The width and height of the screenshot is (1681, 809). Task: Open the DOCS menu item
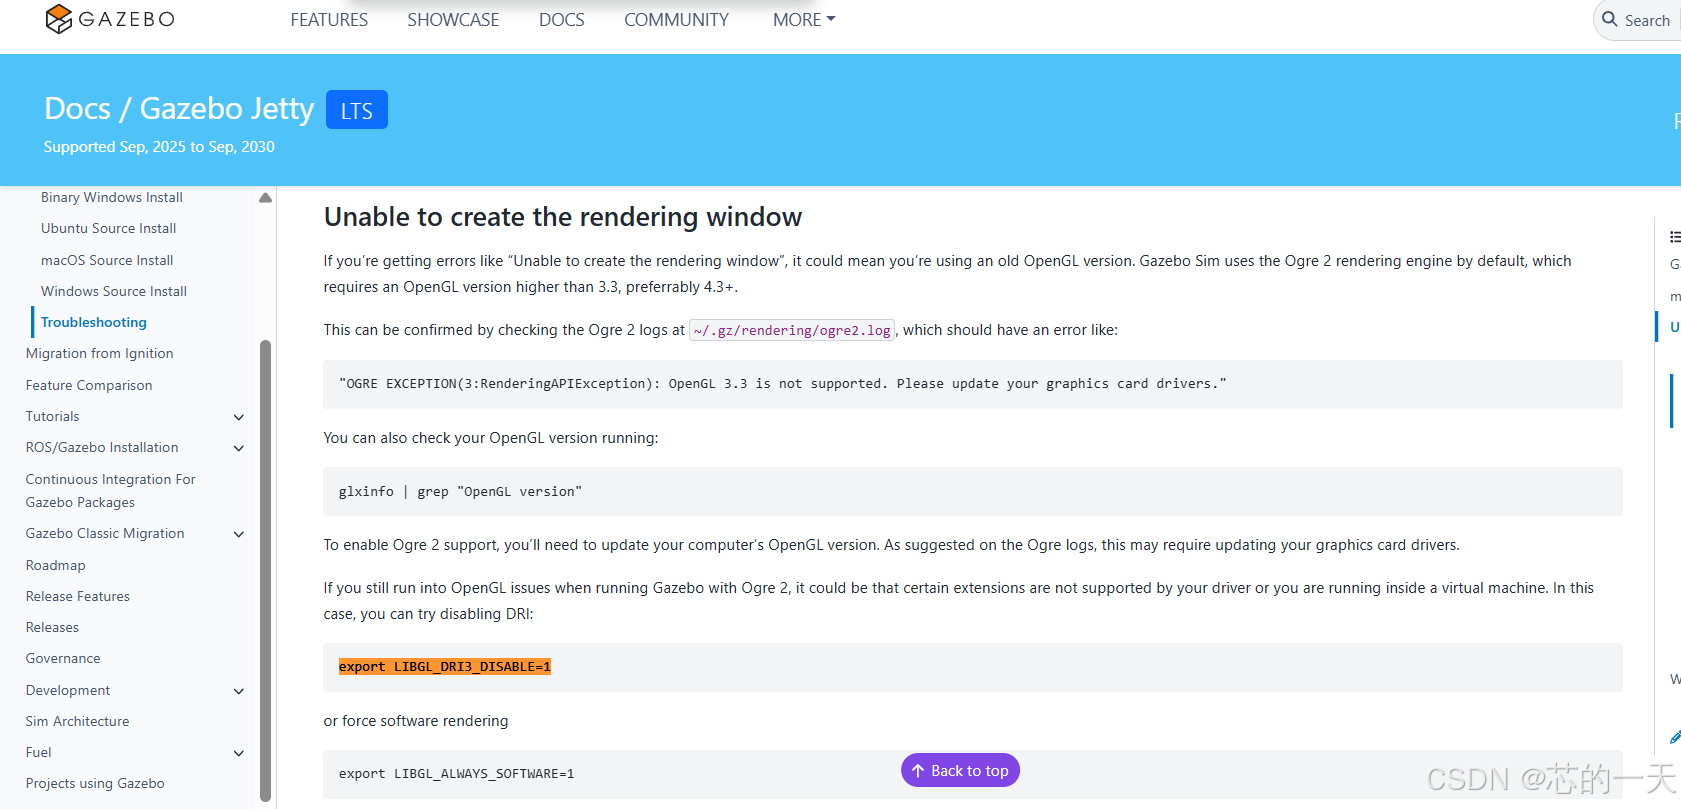562,20
